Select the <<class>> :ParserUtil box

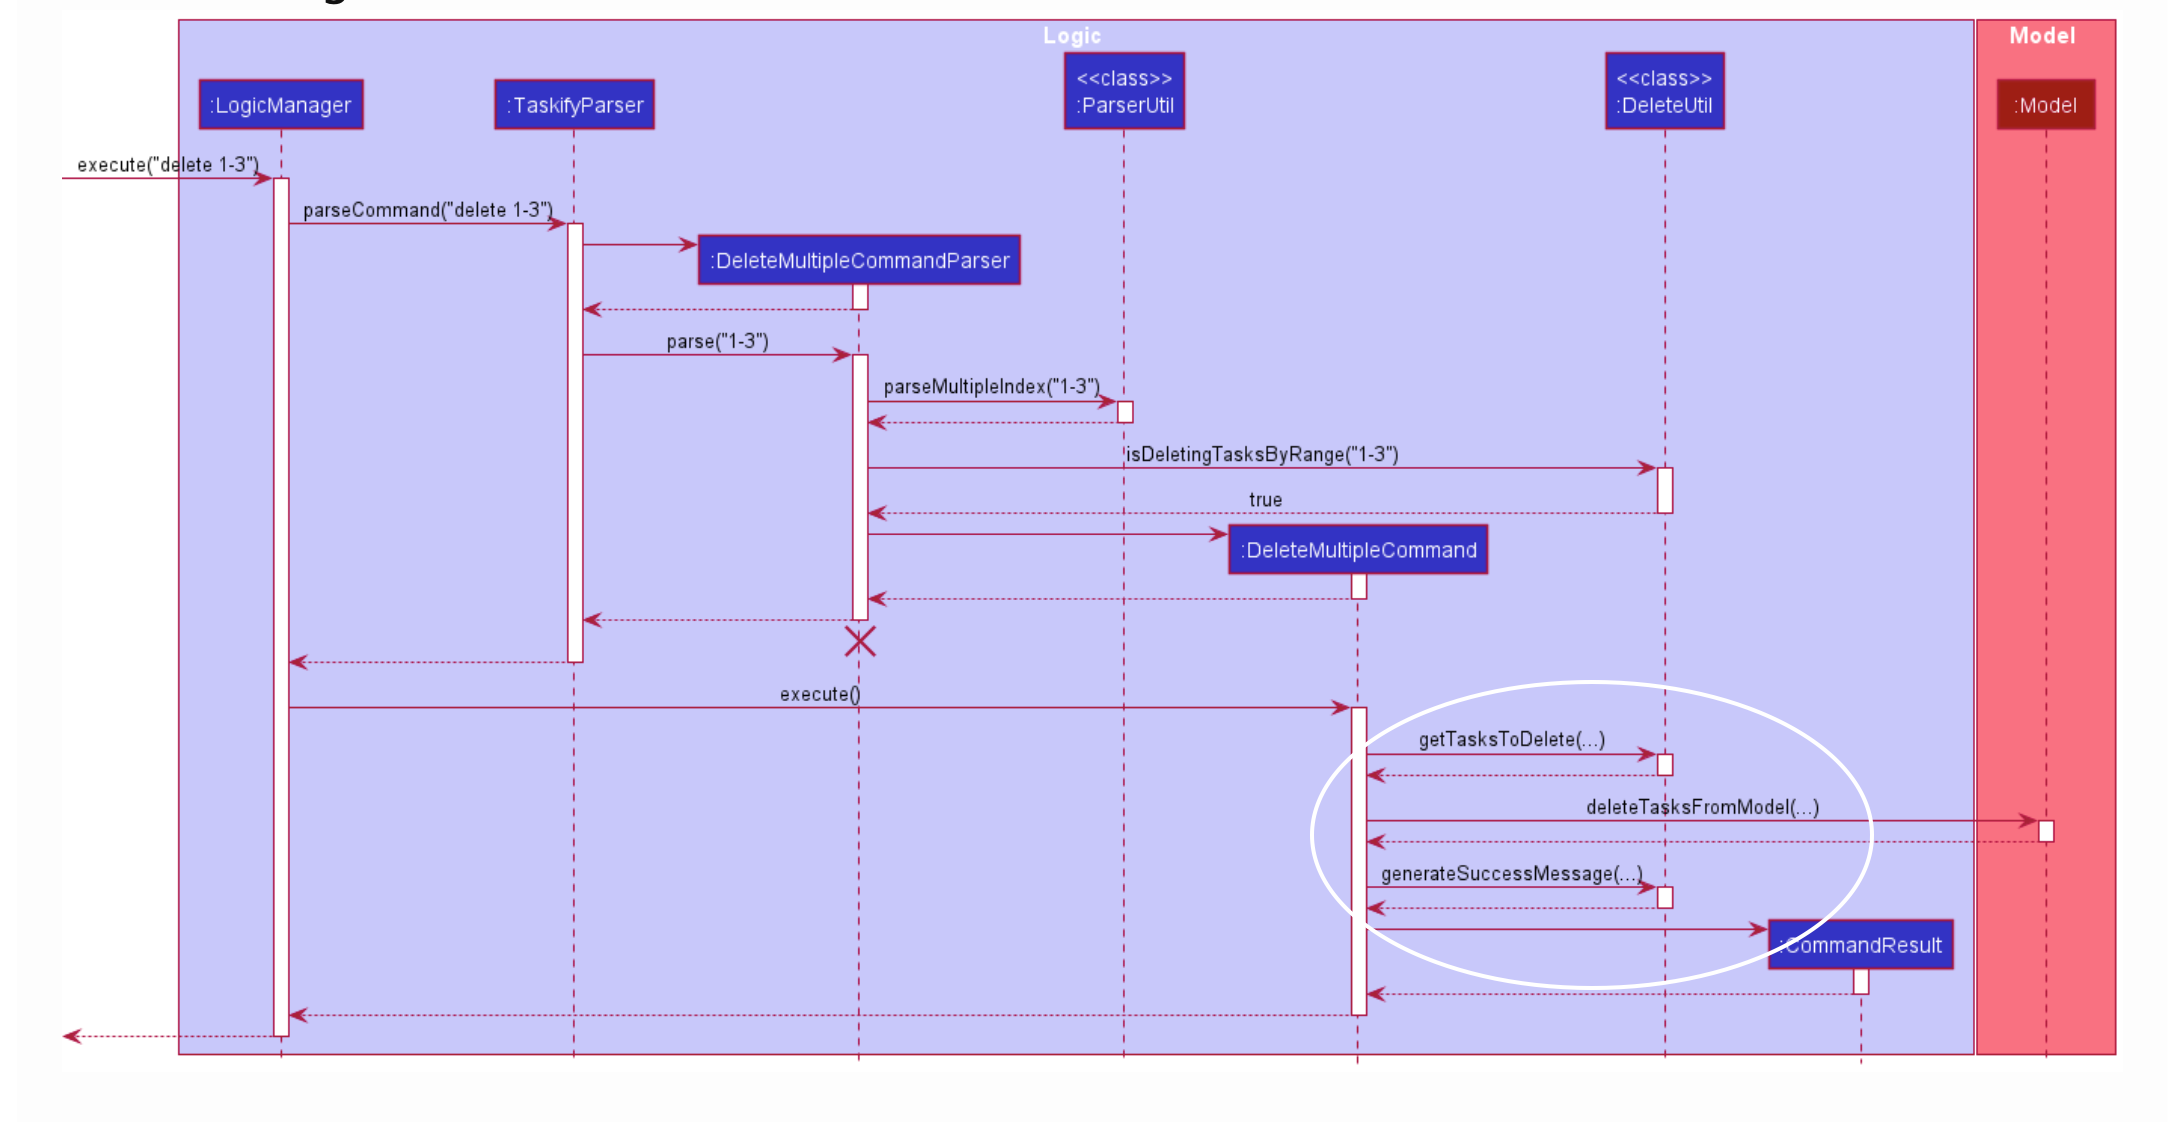point(1124,91)
